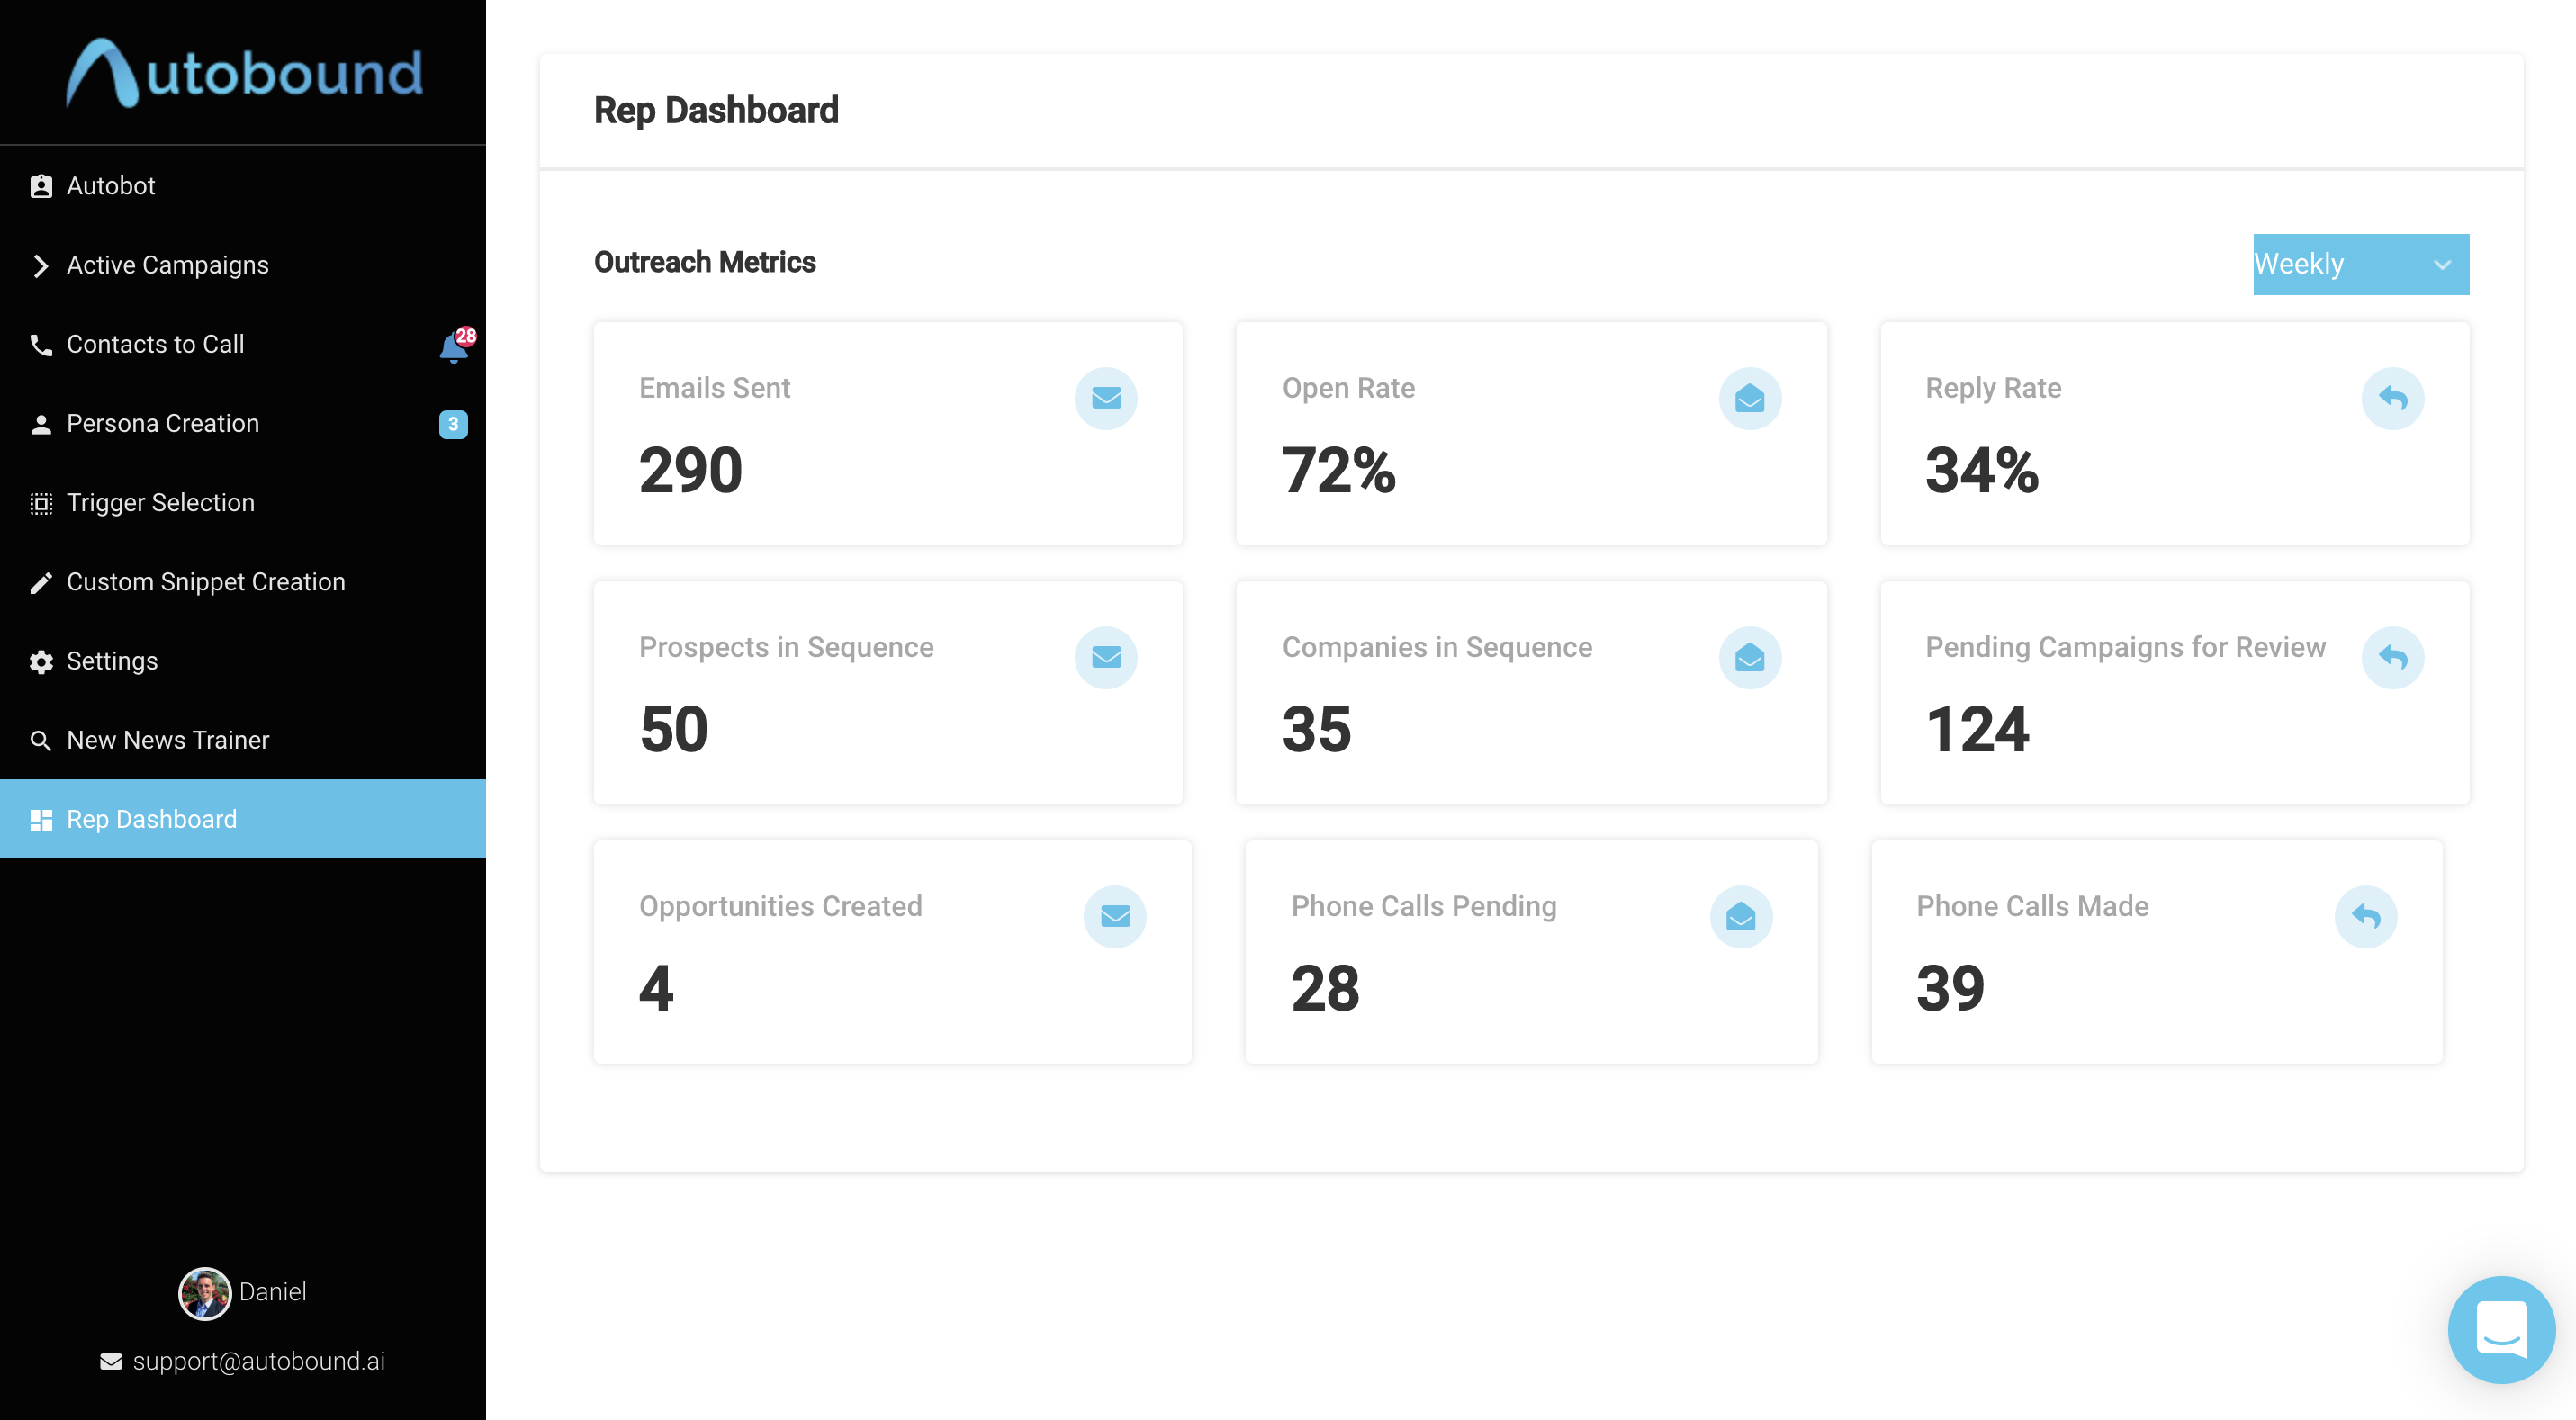The image size is (2576, 1420).
Task: Click the open-envelope icon on Open Rate card
Action: pyautogui.click(x=1749, y=398)
